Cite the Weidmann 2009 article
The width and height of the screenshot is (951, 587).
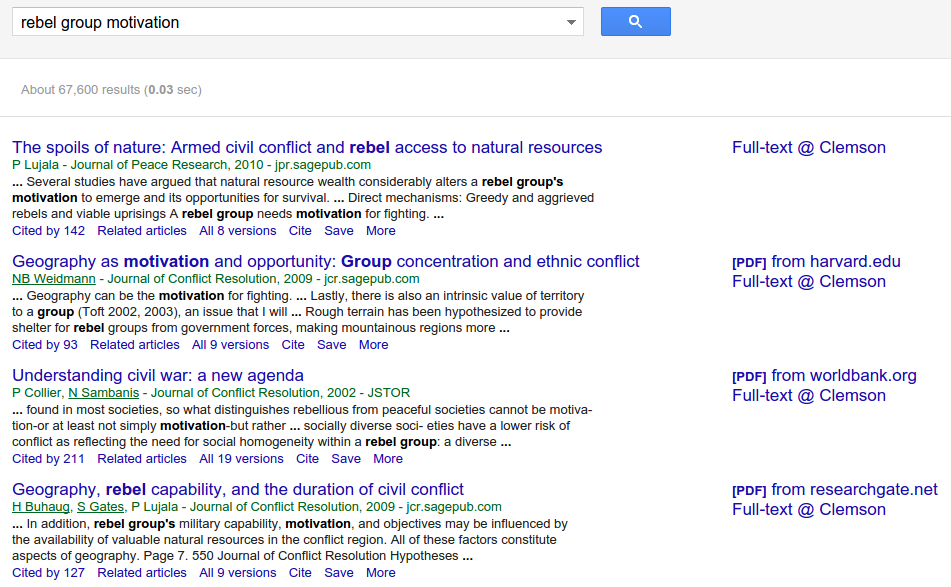pyautogui.click(x=293, y=345)
